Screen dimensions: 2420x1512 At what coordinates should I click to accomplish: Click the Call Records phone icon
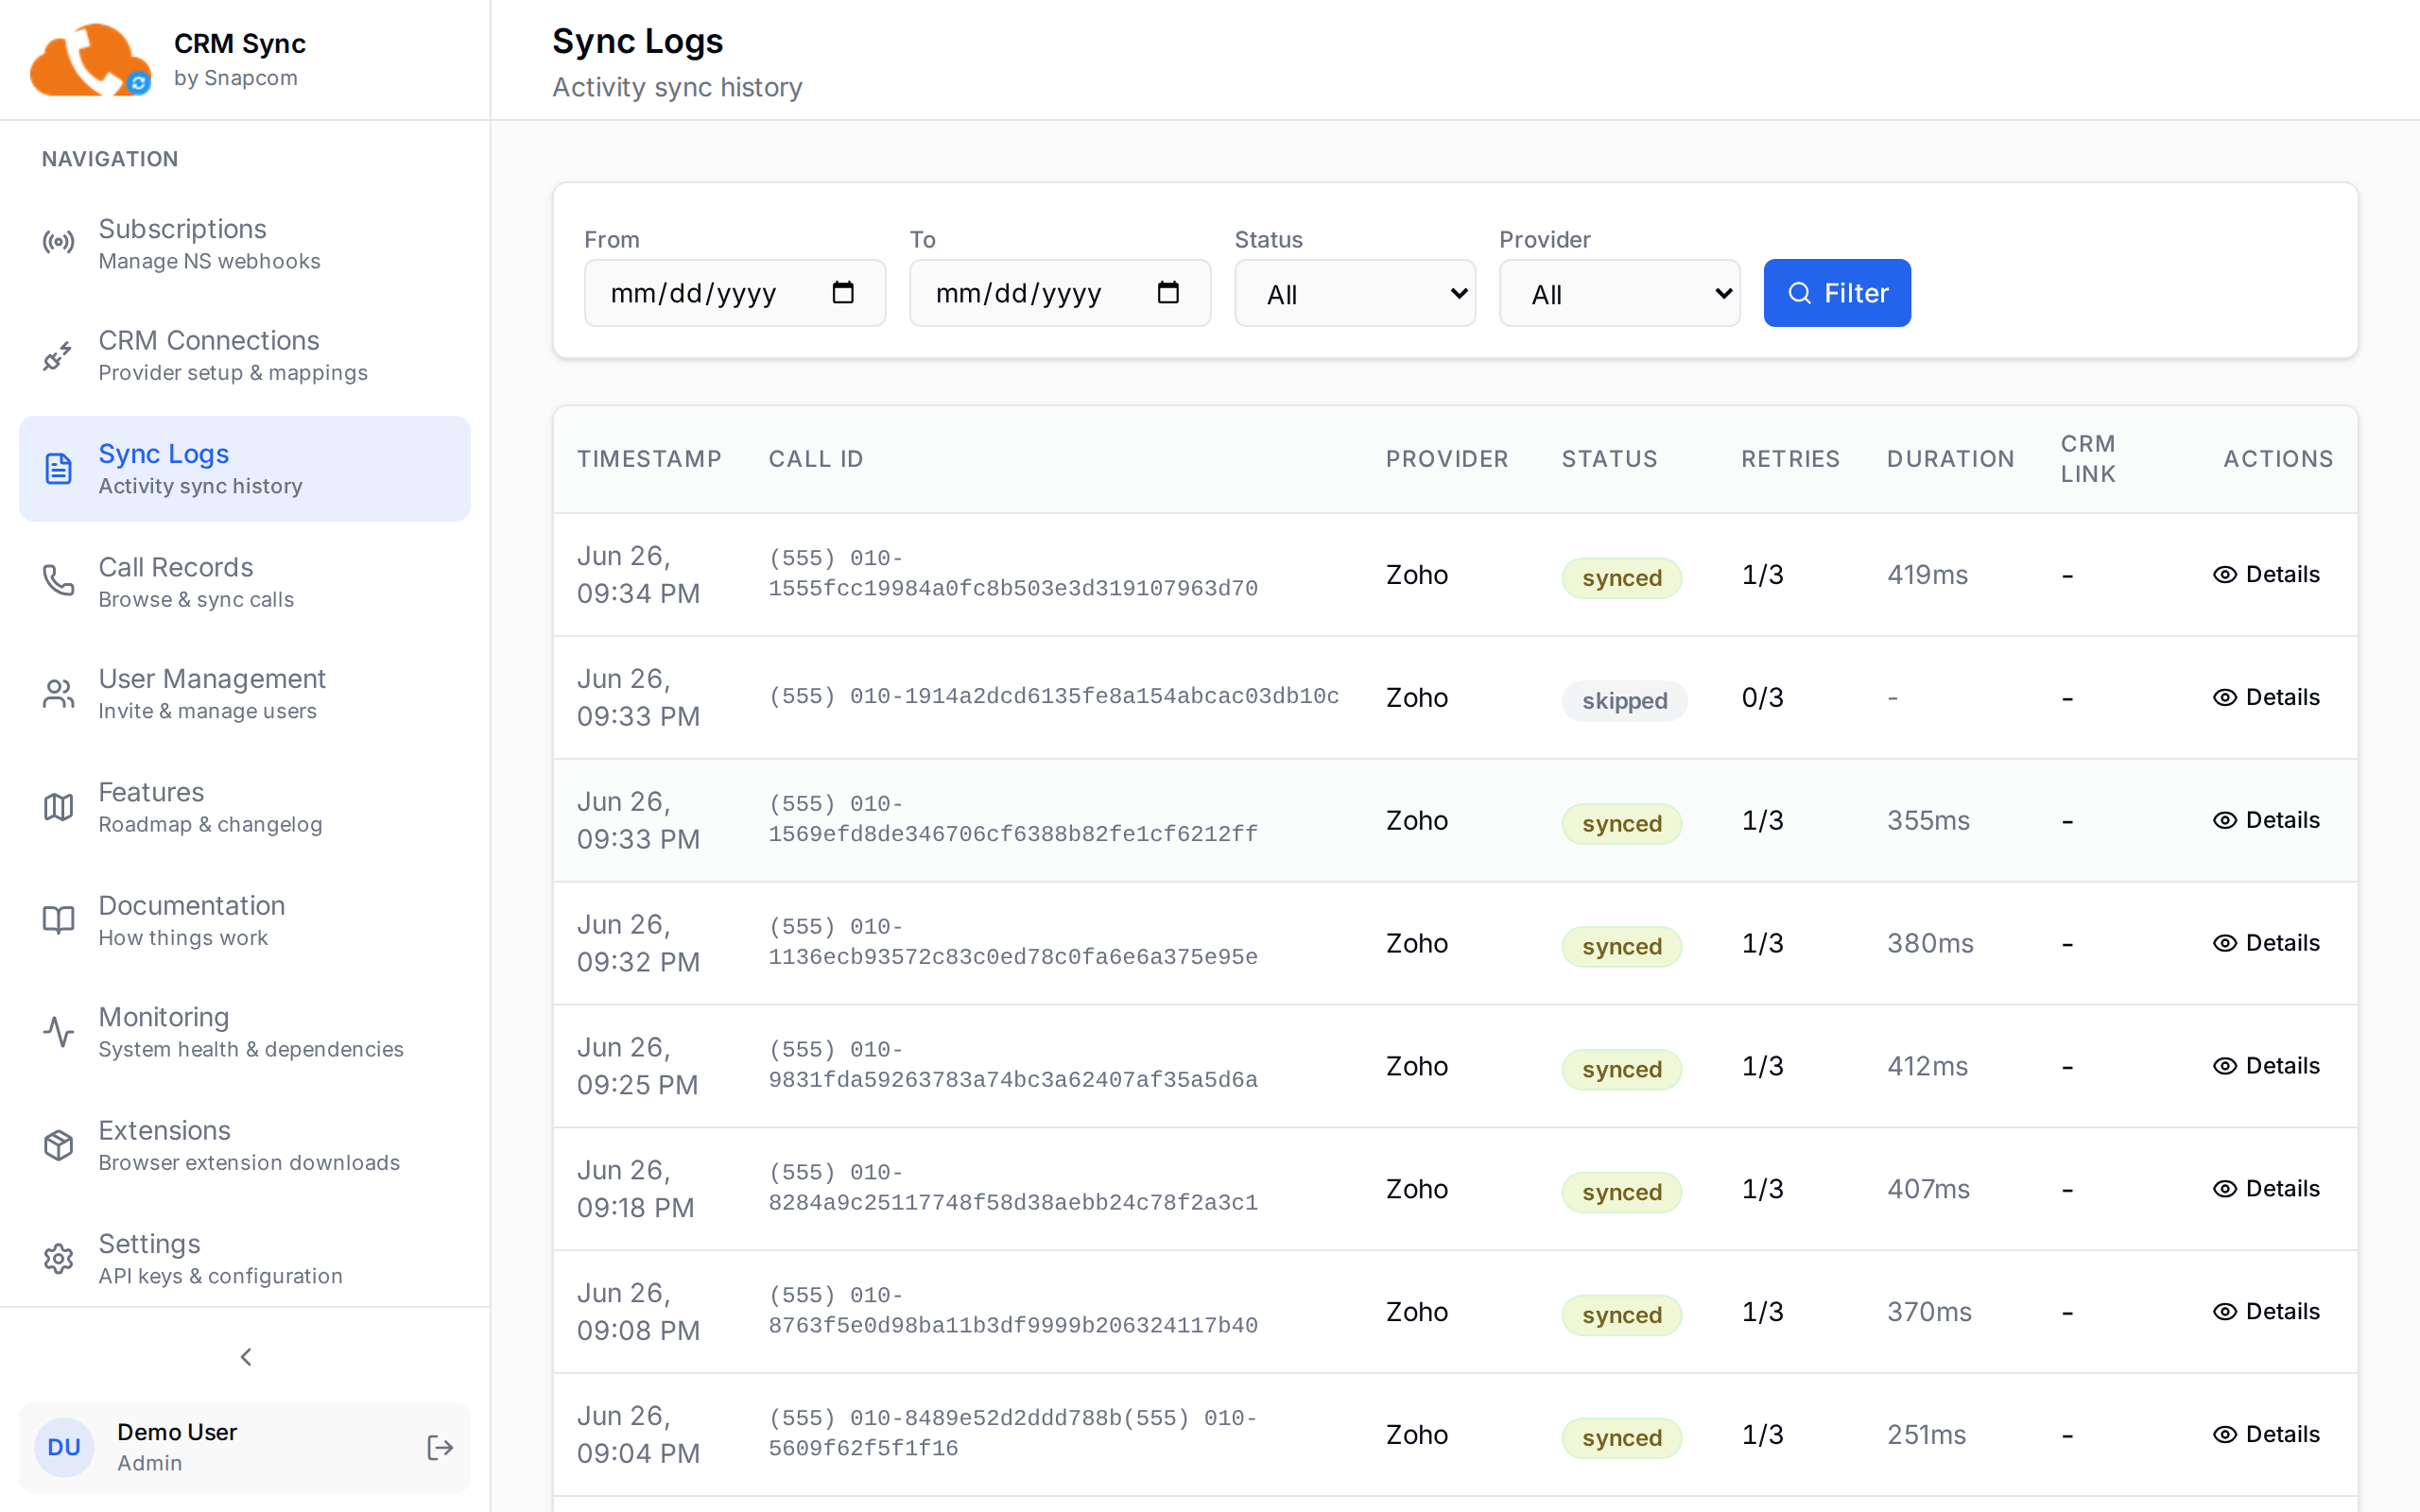tap(58, 581)
